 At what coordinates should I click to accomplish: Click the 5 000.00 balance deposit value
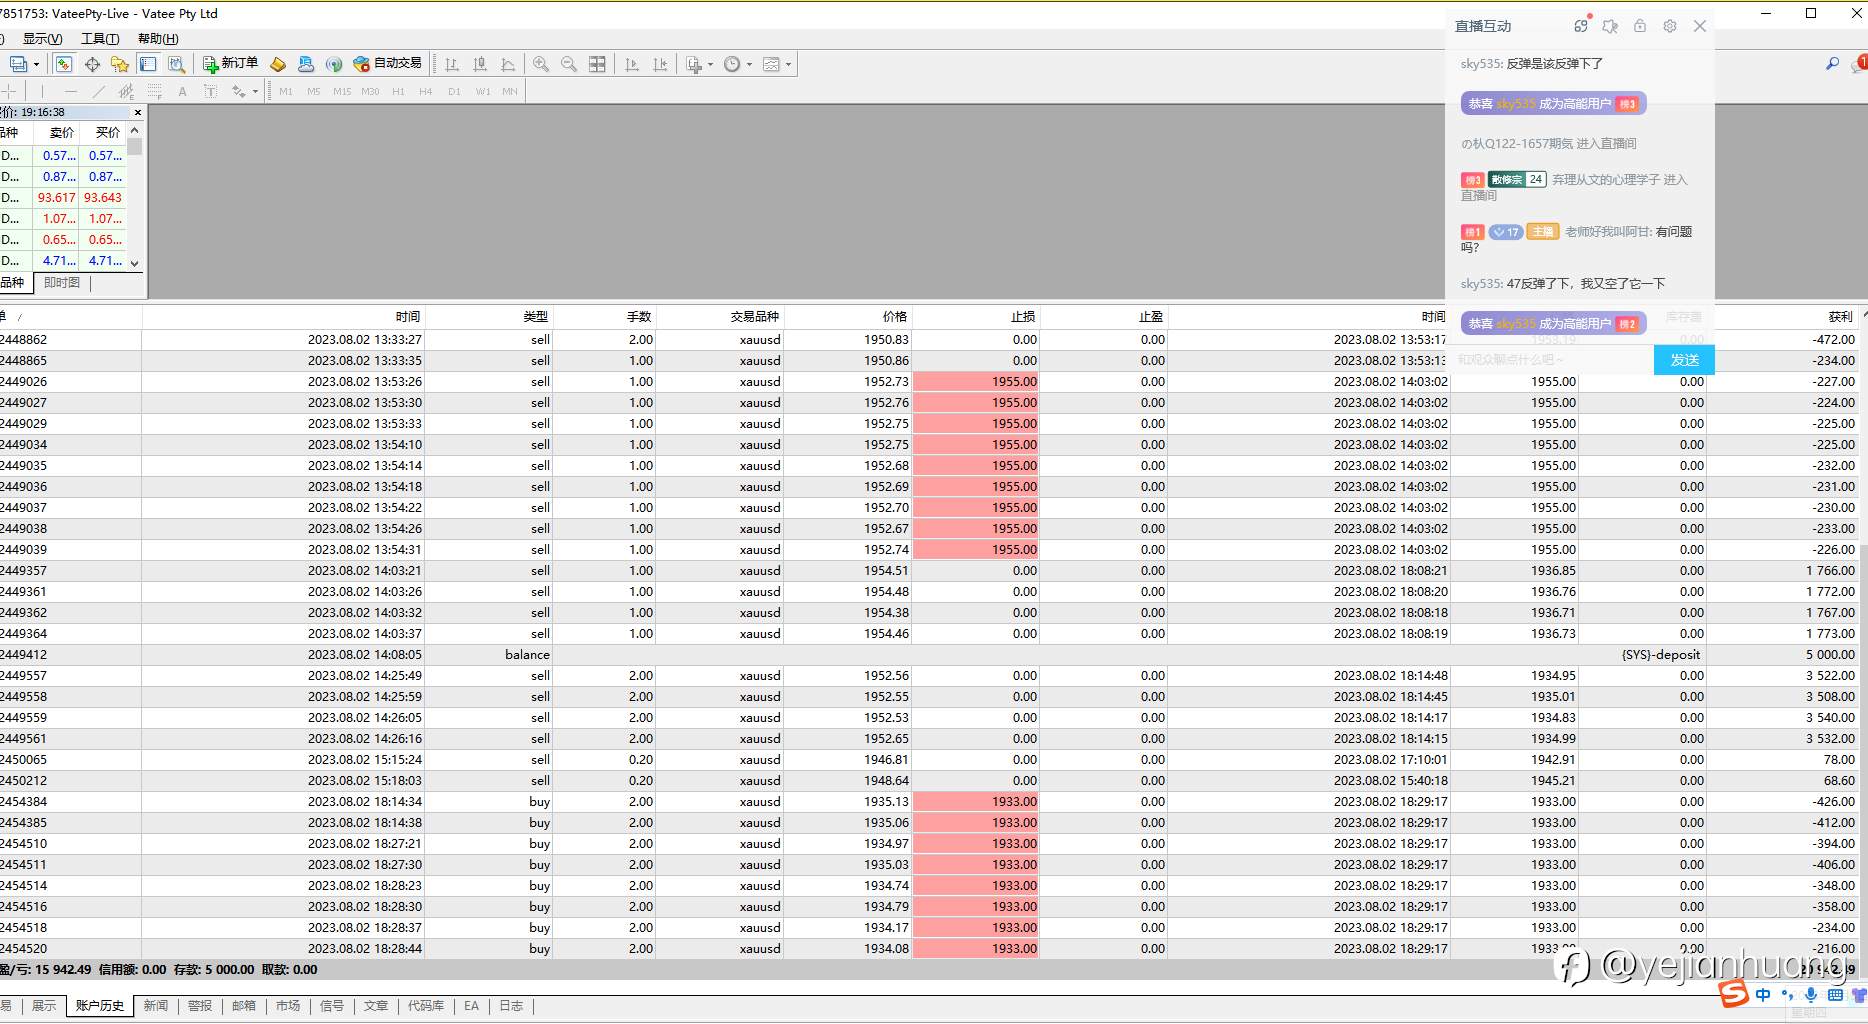[1830, 655]
